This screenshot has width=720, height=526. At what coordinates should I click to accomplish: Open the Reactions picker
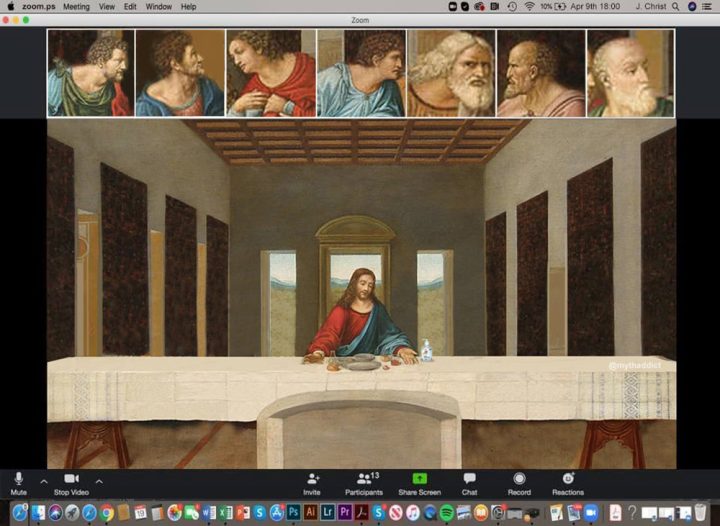568,478
